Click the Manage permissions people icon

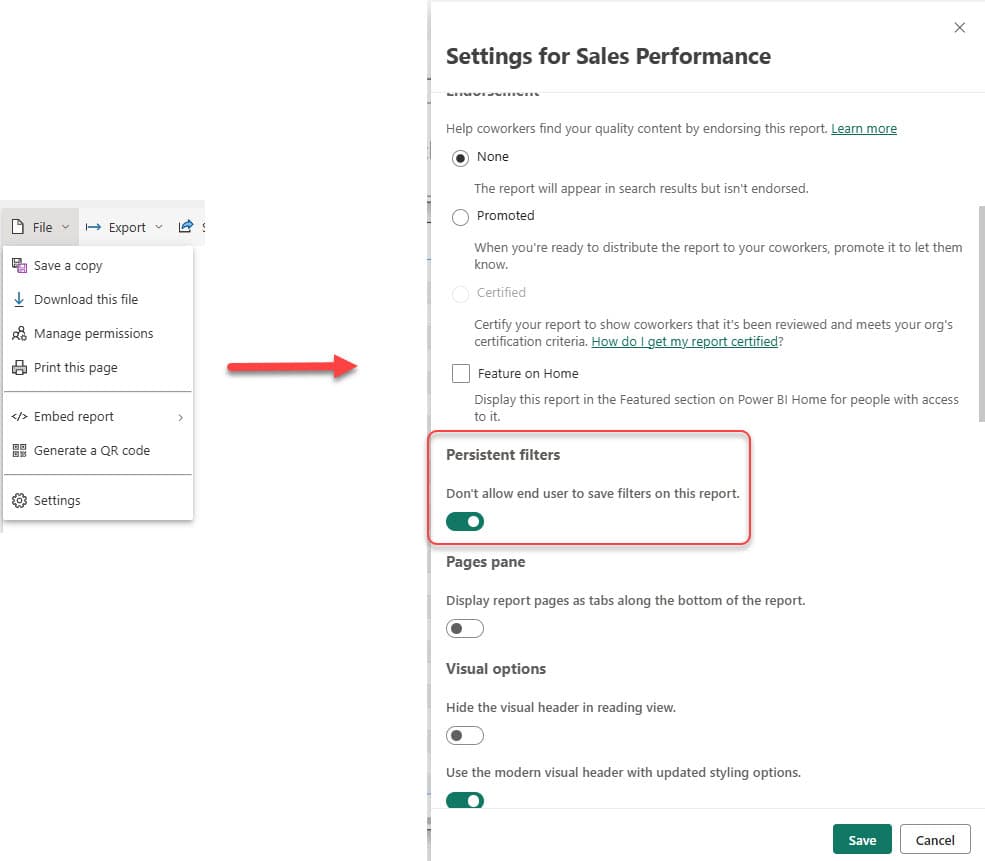(19, 333)
